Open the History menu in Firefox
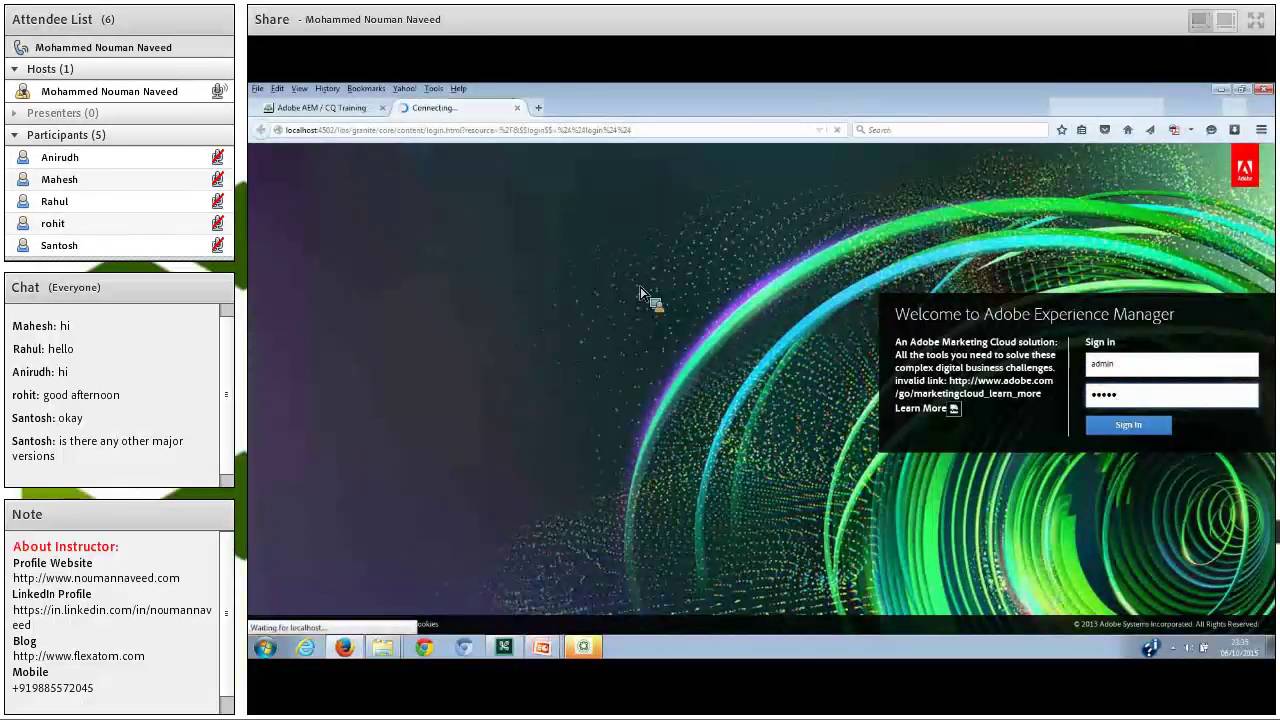Image resolution: width=1280 pixels, height=720 pixels. point(327,89)
